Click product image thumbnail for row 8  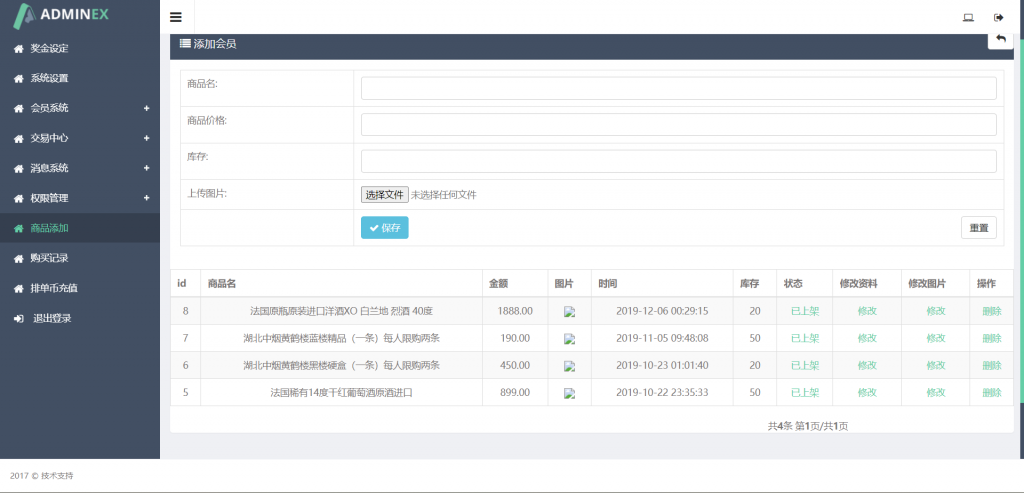(569, 311)
